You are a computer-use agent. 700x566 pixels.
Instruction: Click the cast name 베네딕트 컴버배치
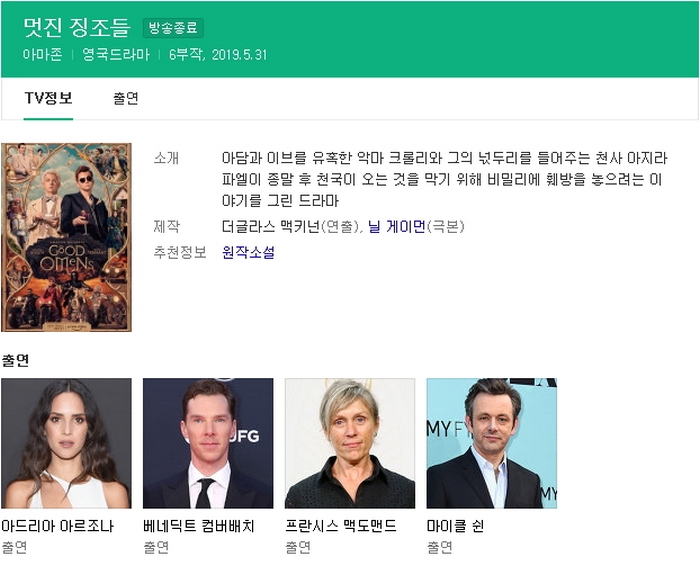200,526
